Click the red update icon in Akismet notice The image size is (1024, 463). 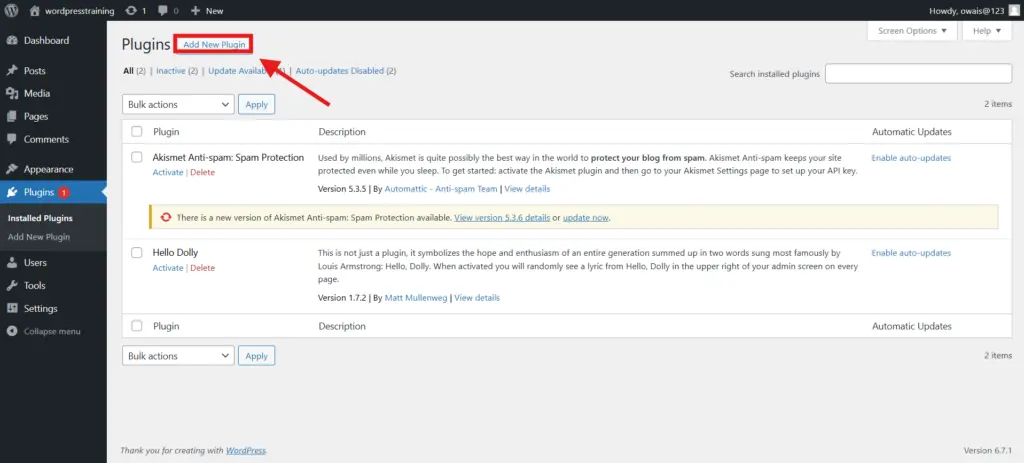pos(166,218)
